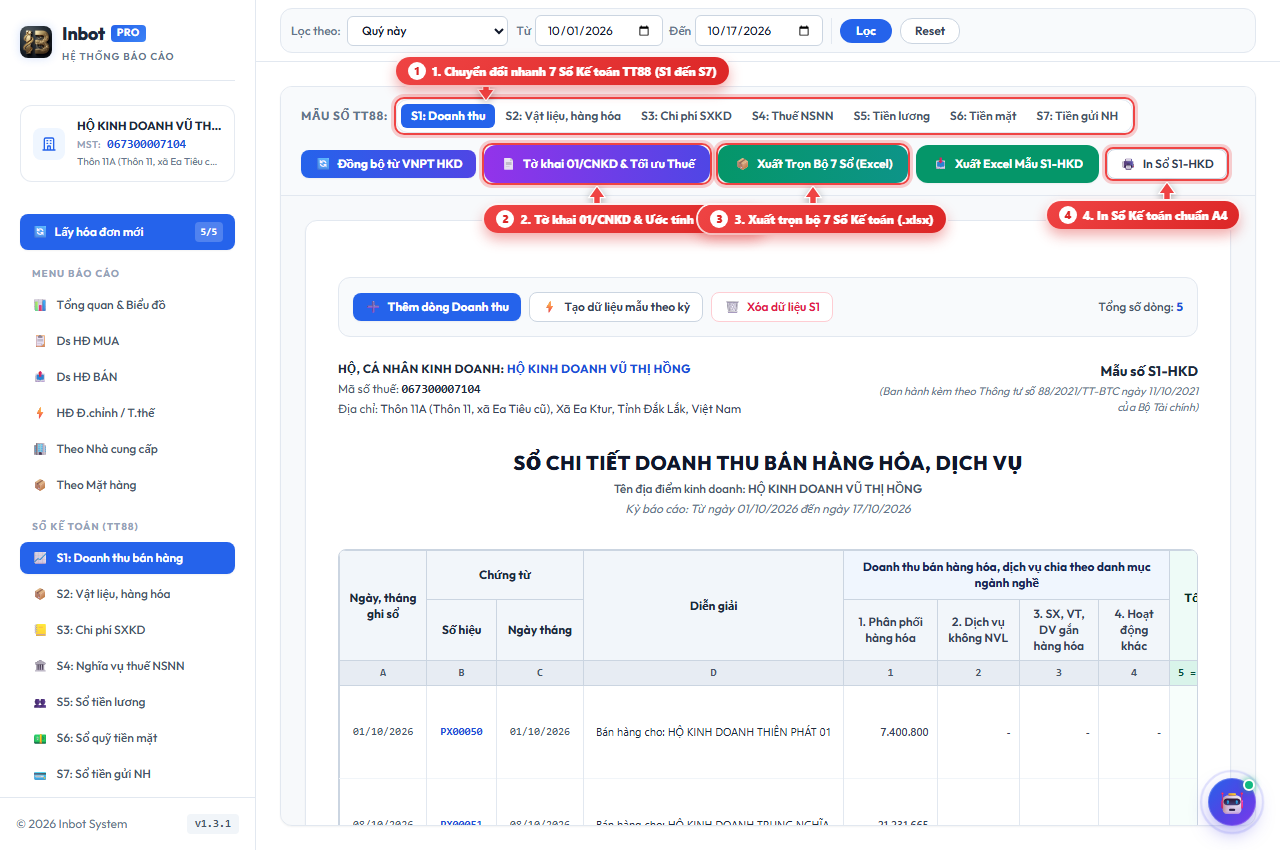Switch to S2: Vật liệu, hàng hóa tab
The image size is (1280, 850).
coord(563,116)
